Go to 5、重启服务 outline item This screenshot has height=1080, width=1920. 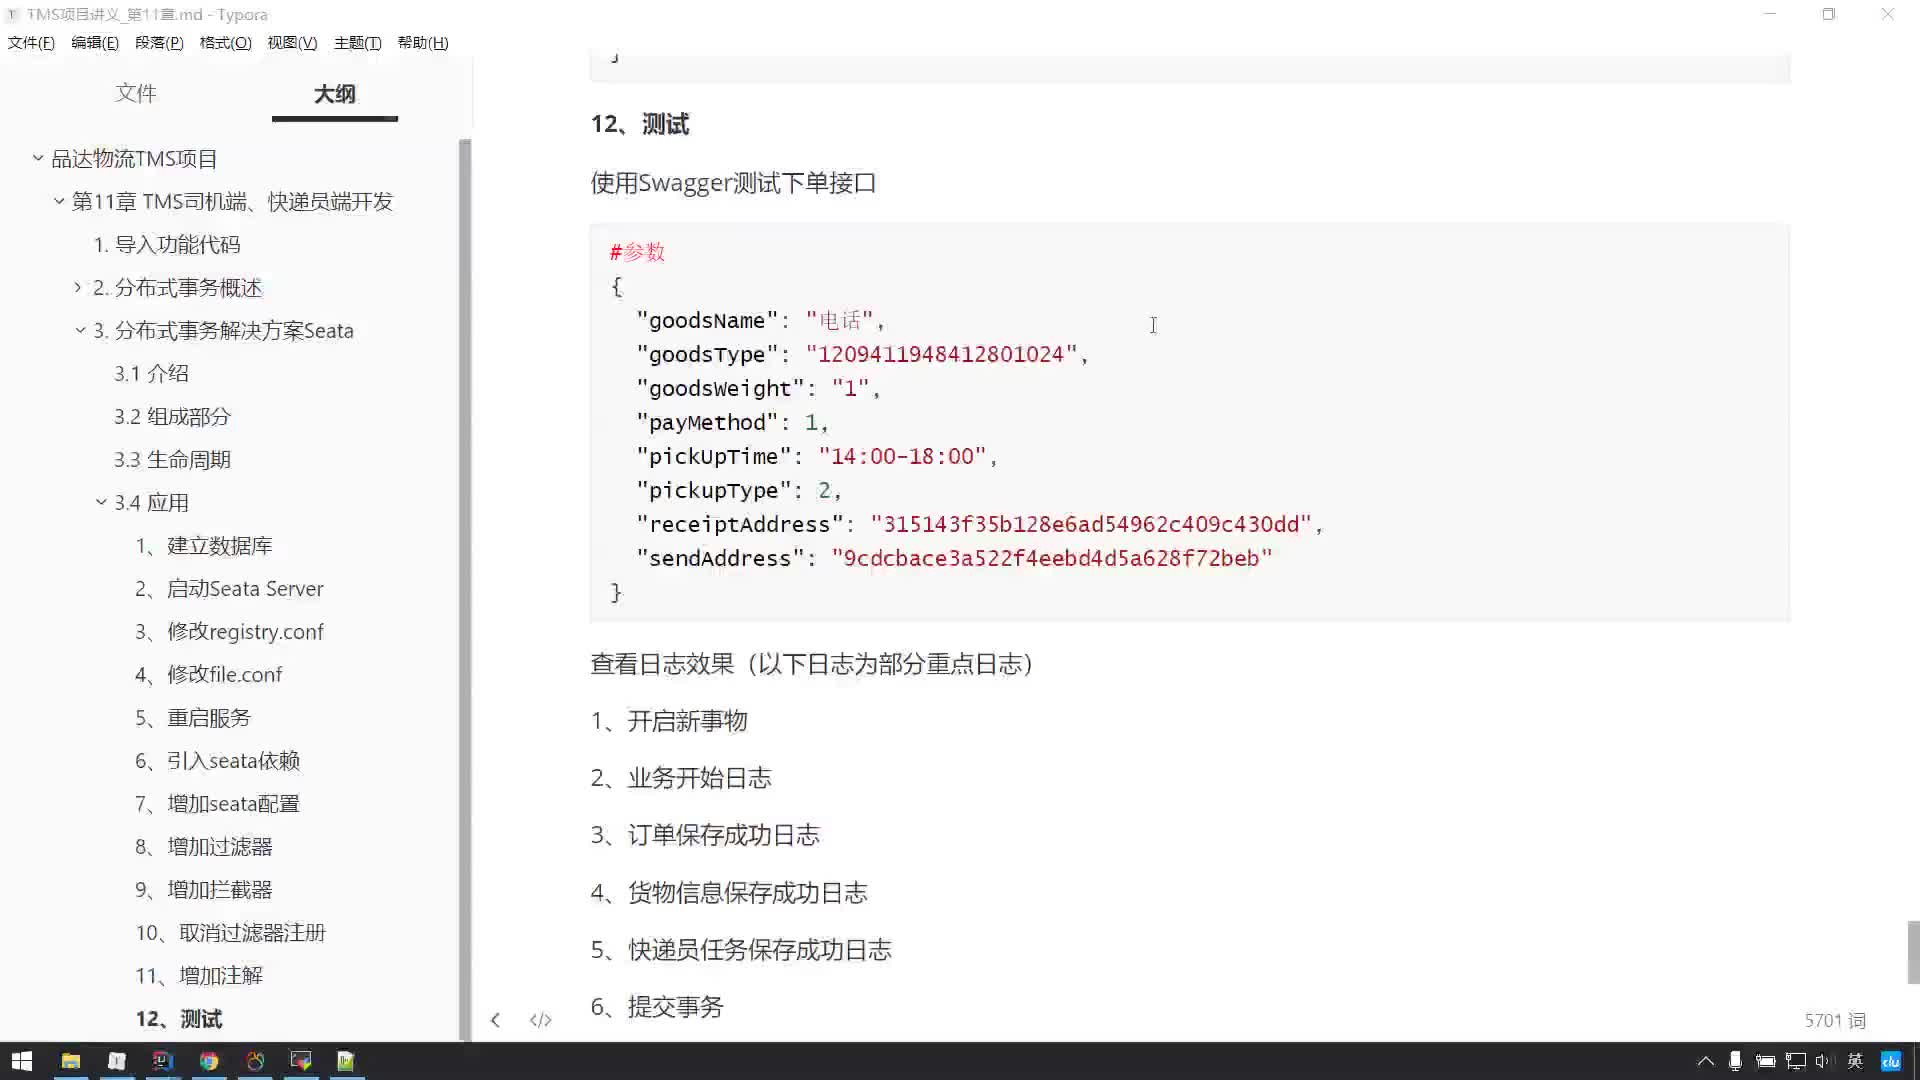point(193,718)
